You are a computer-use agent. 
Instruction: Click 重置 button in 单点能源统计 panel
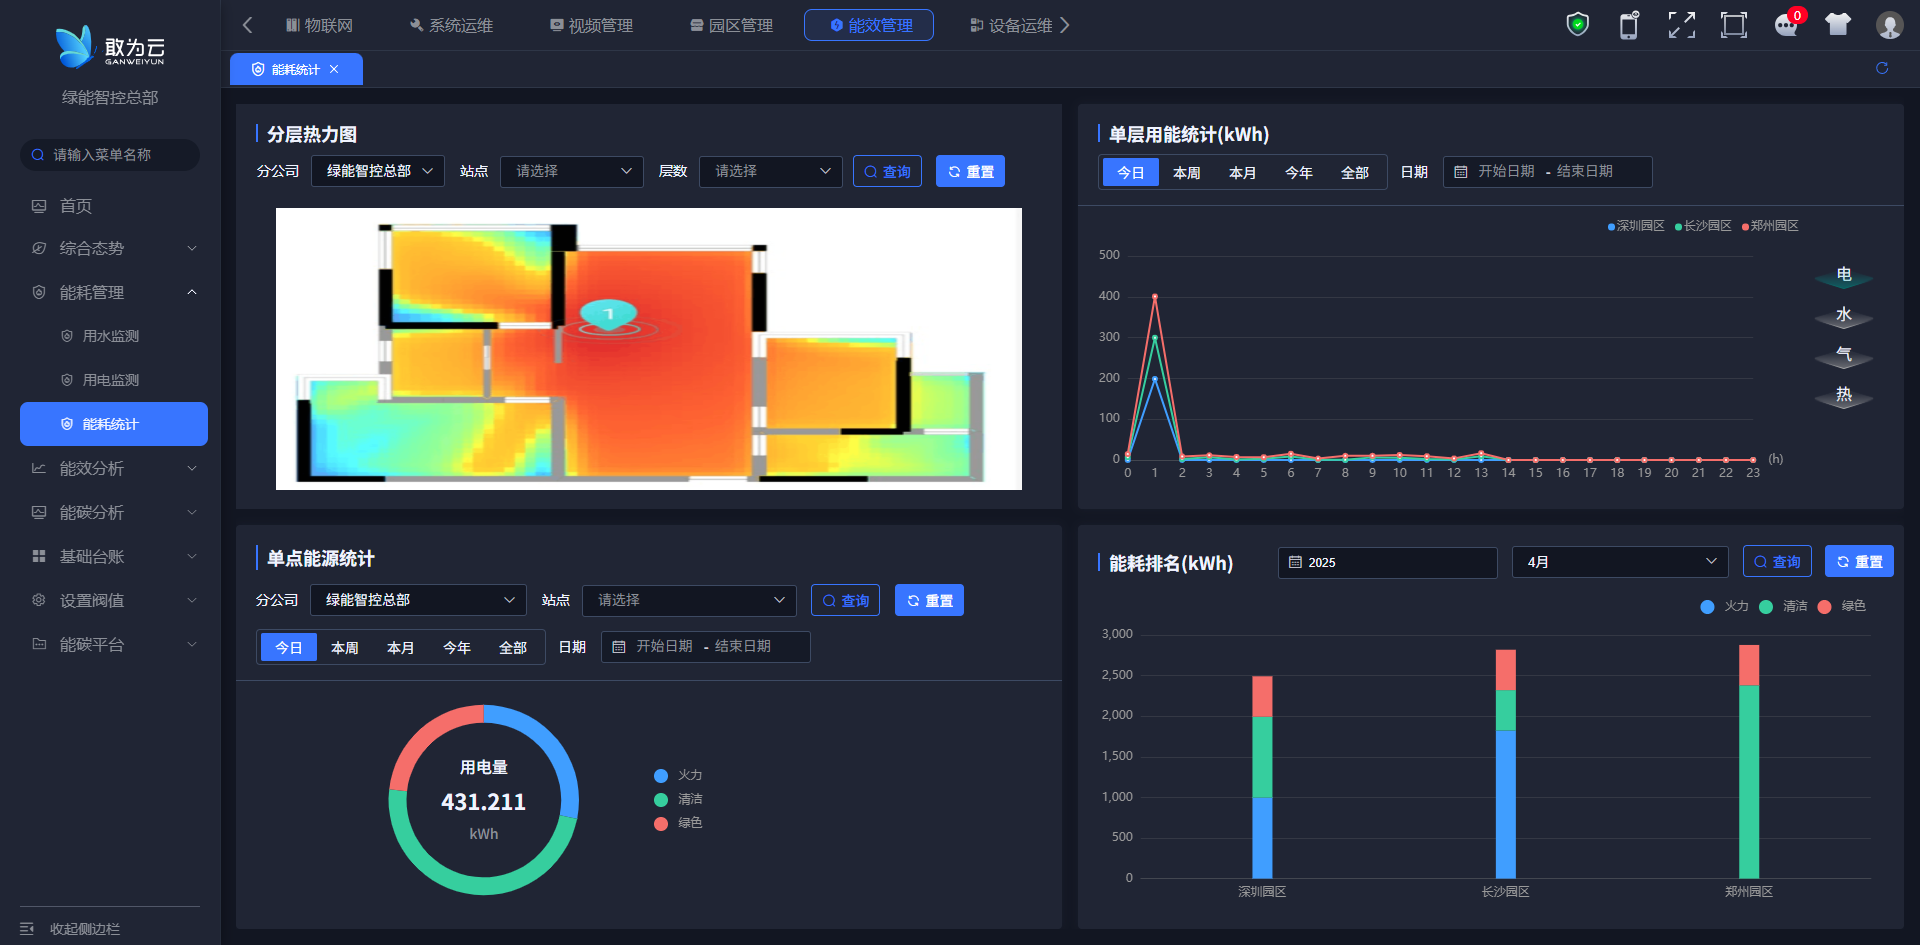click(929, 600)
